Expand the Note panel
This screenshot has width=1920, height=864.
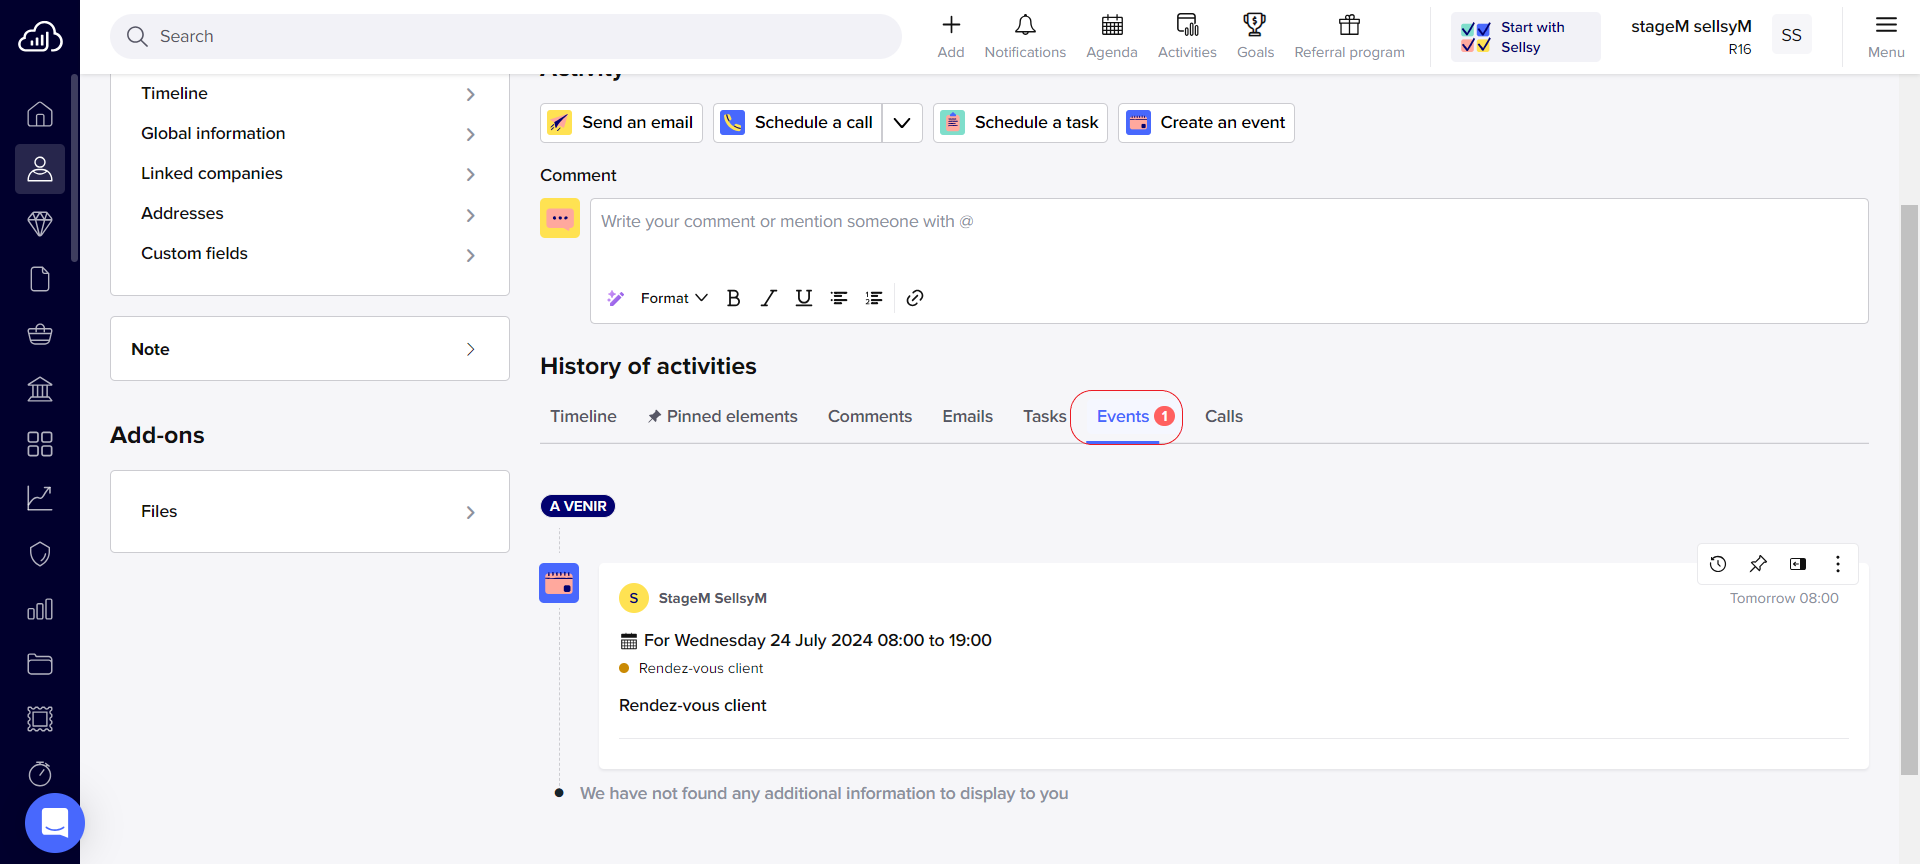(x=310, y=349)
